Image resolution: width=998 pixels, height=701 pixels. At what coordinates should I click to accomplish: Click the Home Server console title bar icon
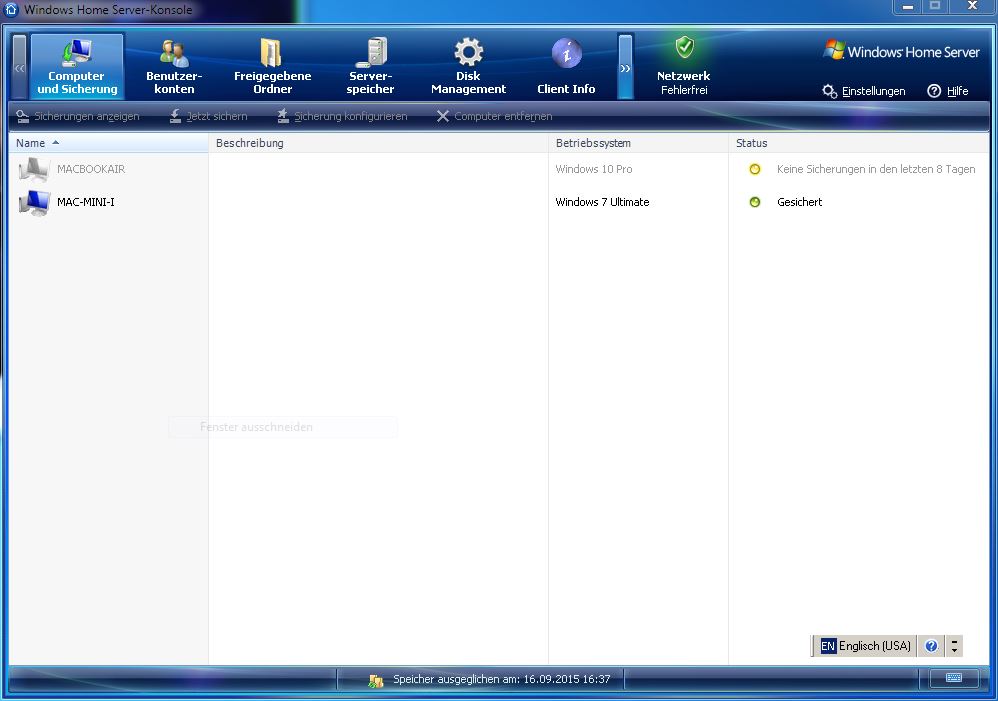[11, 9]
